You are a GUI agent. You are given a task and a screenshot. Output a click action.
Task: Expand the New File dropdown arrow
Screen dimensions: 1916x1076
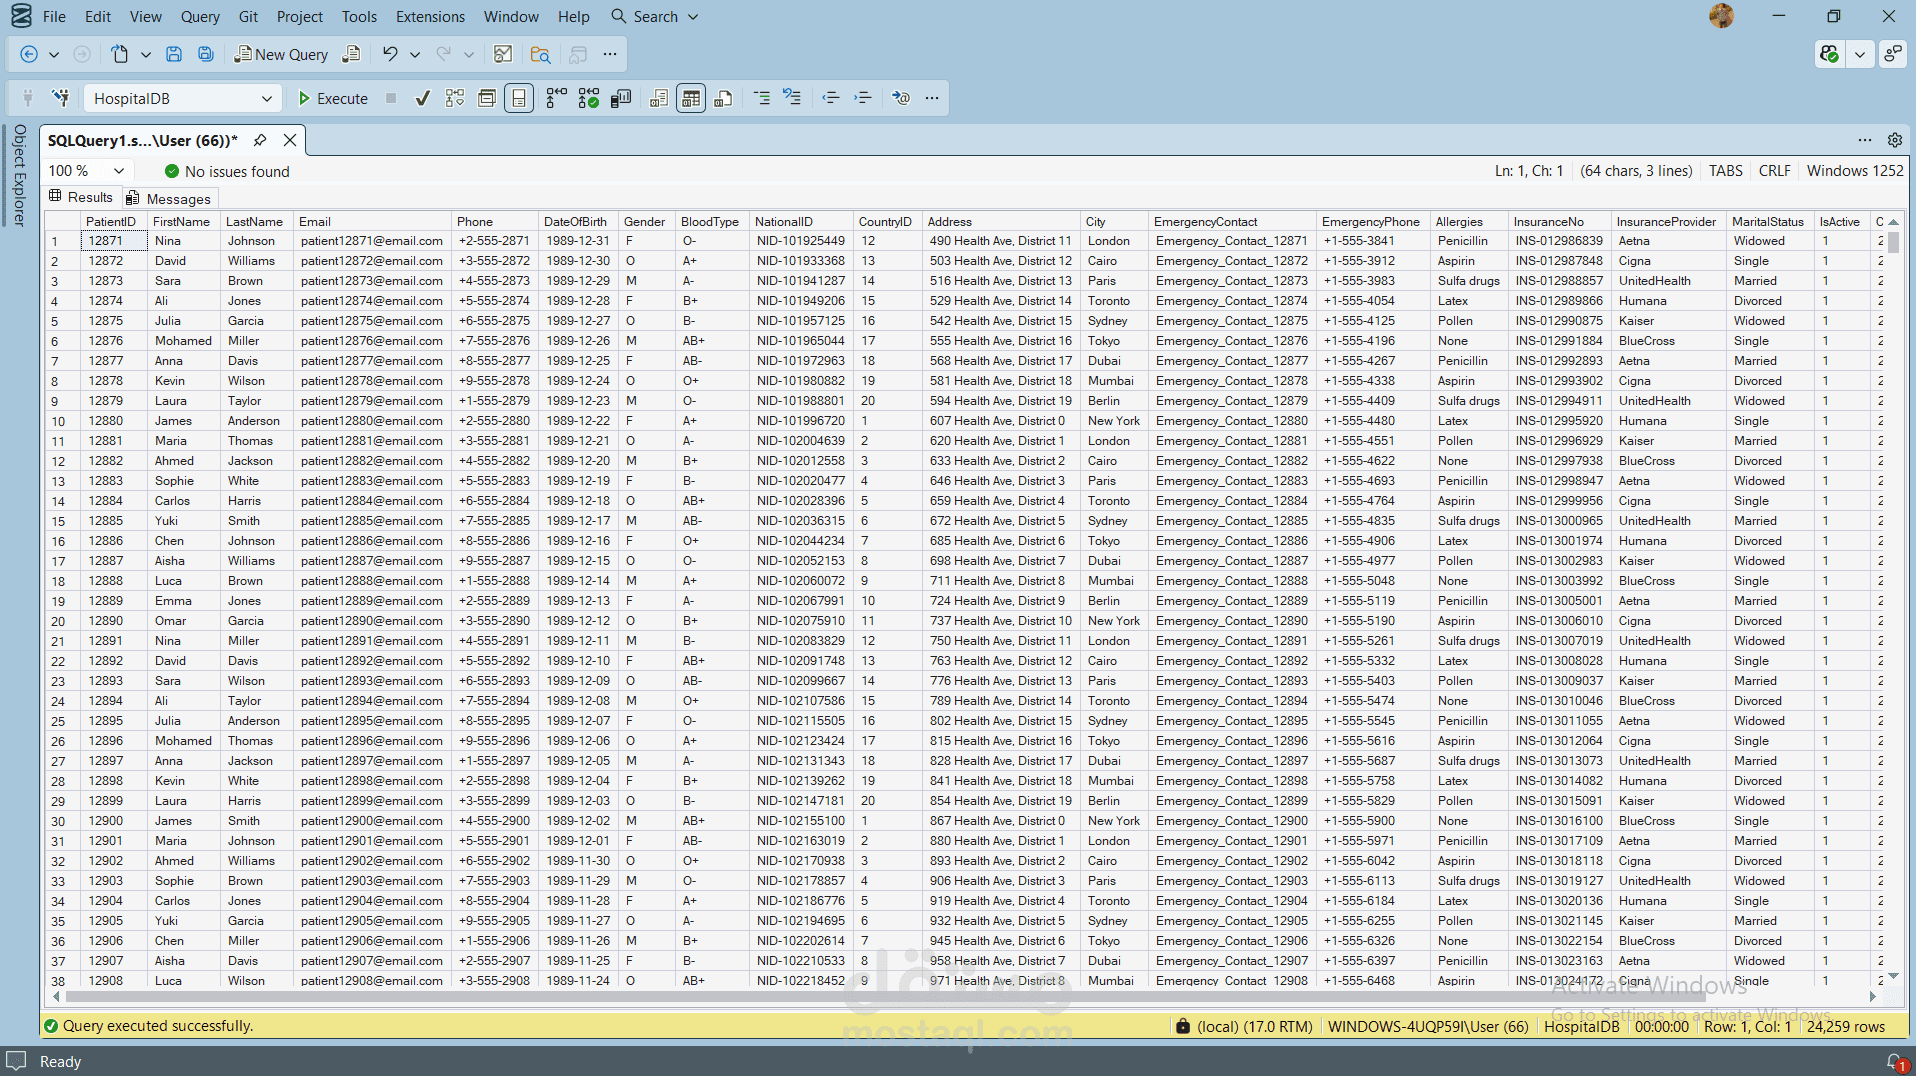coord(146,54)
